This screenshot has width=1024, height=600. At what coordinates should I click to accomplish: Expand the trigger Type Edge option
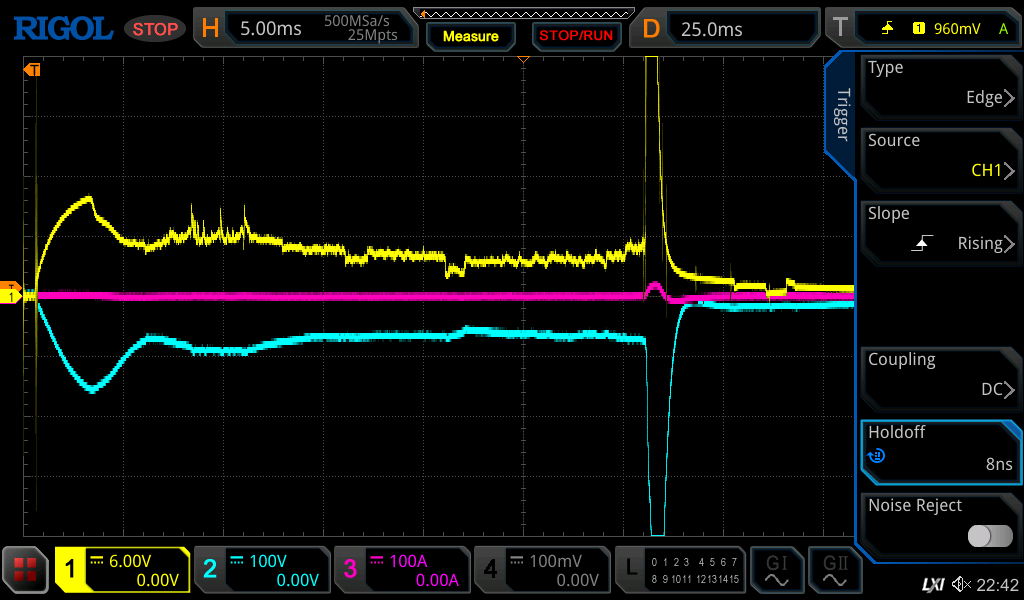940,83
